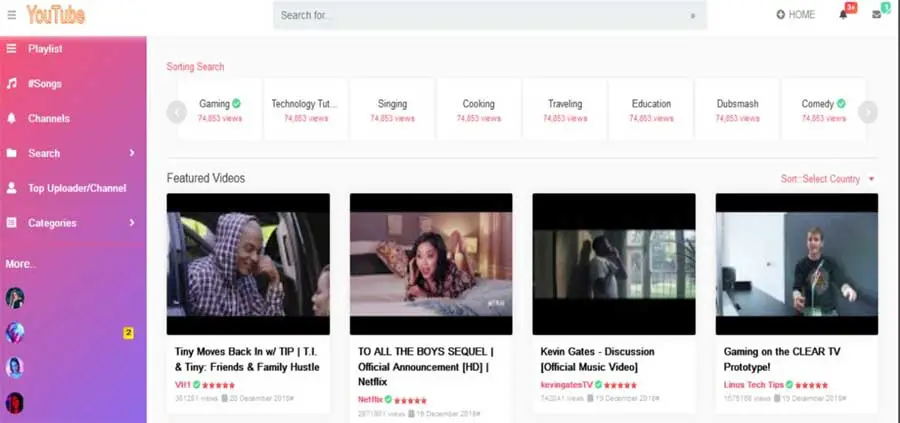Click the YouTube logo
Image resolution: width=900 pixels, height=423 pixels.
click(x=56, y=15)
